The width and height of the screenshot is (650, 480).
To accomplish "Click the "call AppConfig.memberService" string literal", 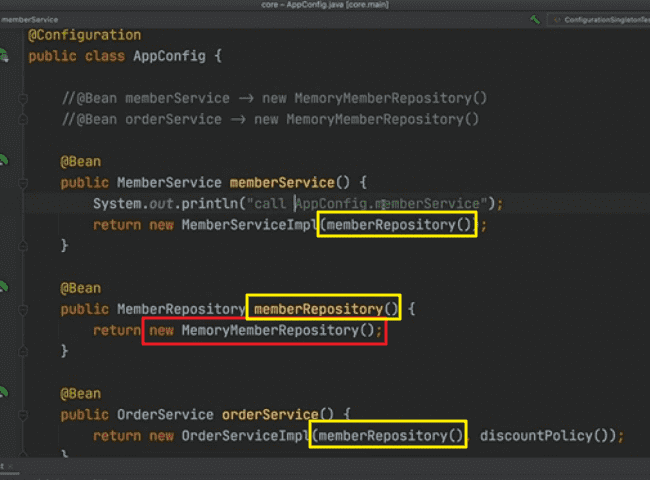I will pyautogui.click(x=366, y=204).
